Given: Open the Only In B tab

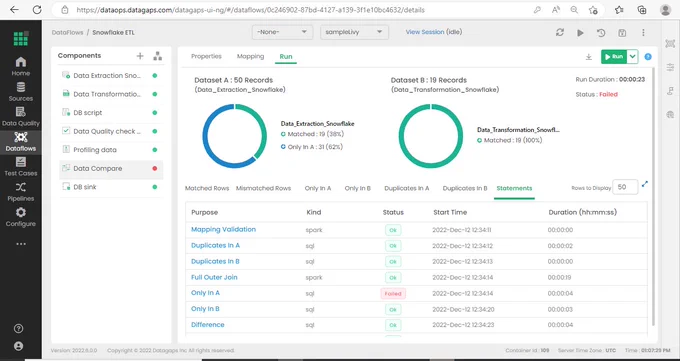Looking at the screenshot, I should (x=358, y=188).
